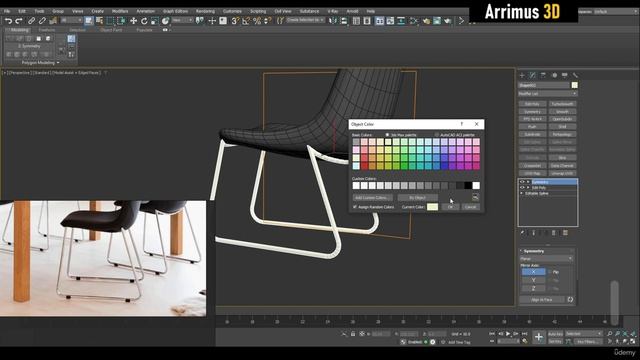Open the Utilities wrench tab

click(x=575, y=75)
